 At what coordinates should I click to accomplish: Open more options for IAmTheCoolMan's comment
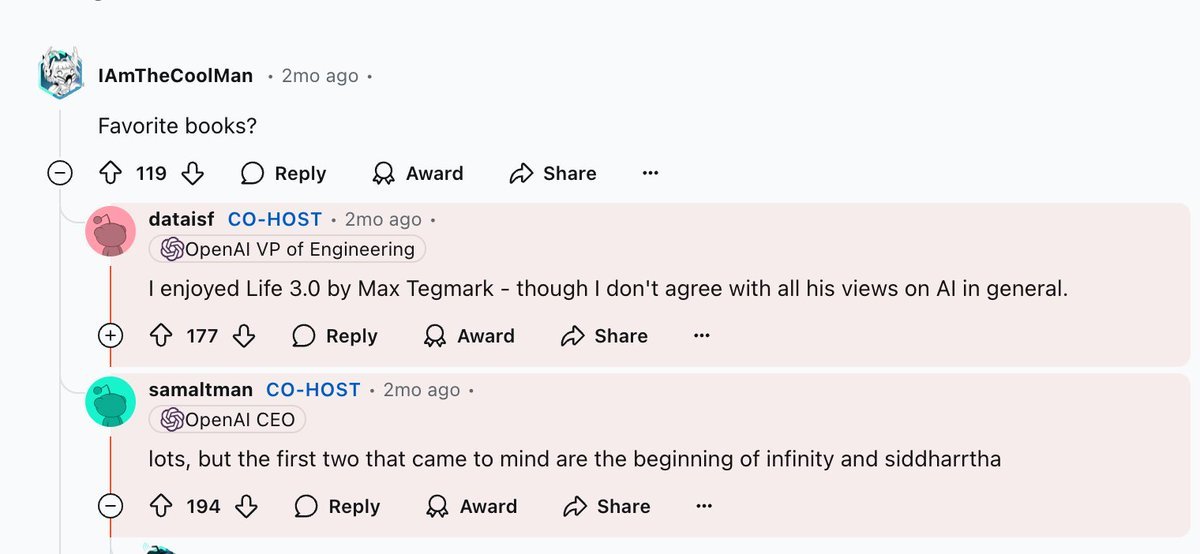tap(650, 174)
